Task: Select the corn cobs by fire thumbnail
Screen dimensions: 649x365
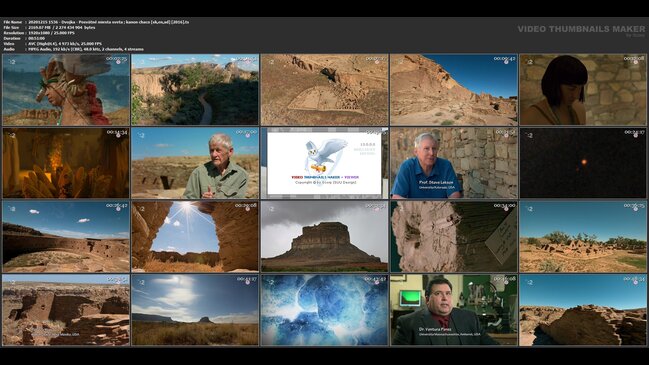Action: click(66, 163)
